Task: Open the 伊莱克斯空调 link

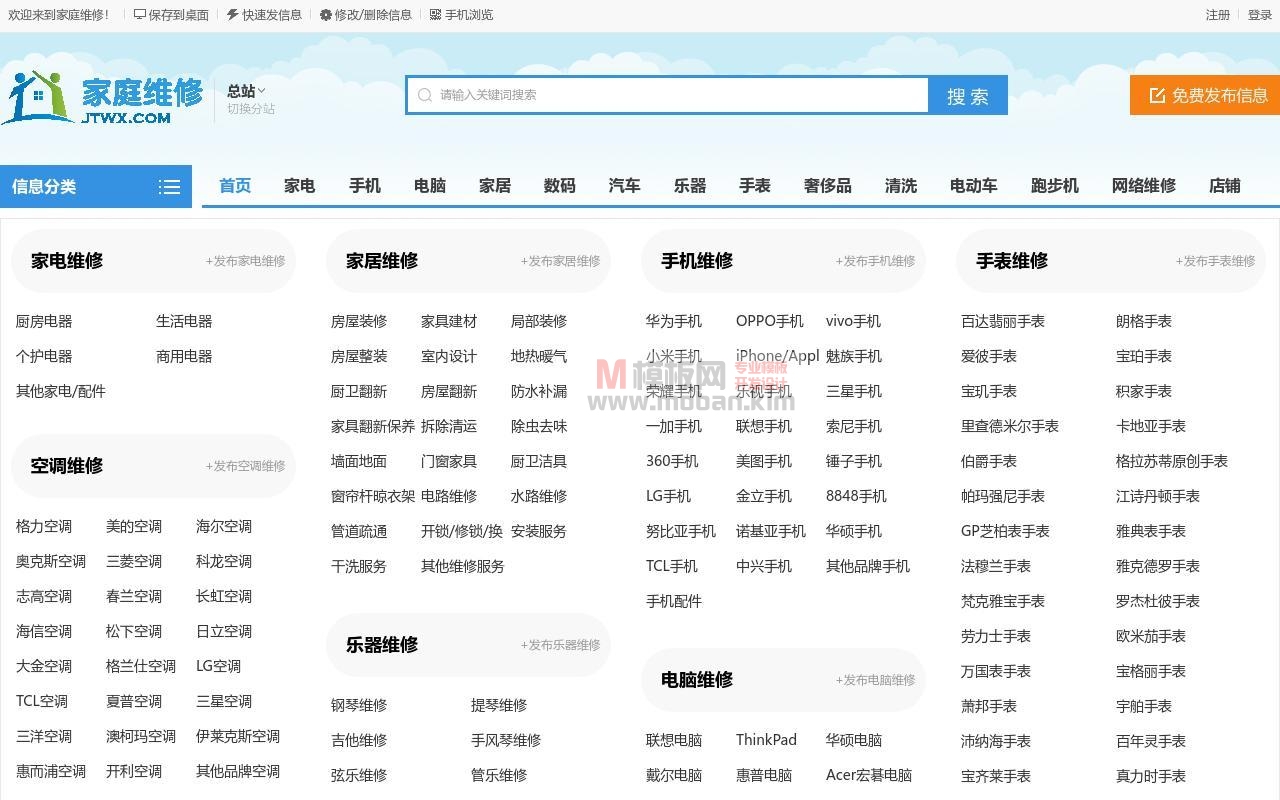Action: point(238,736)
